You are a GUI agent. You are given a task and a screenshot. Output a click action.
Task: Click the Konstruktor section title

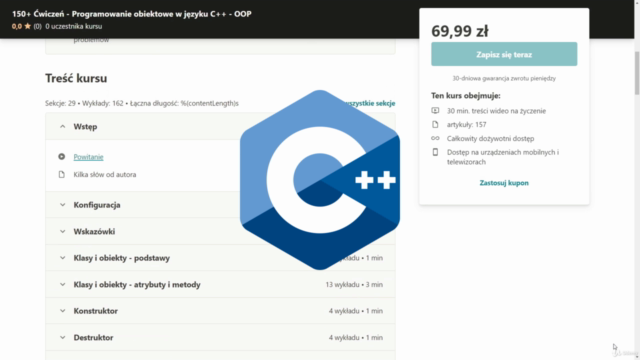point(96,311)
